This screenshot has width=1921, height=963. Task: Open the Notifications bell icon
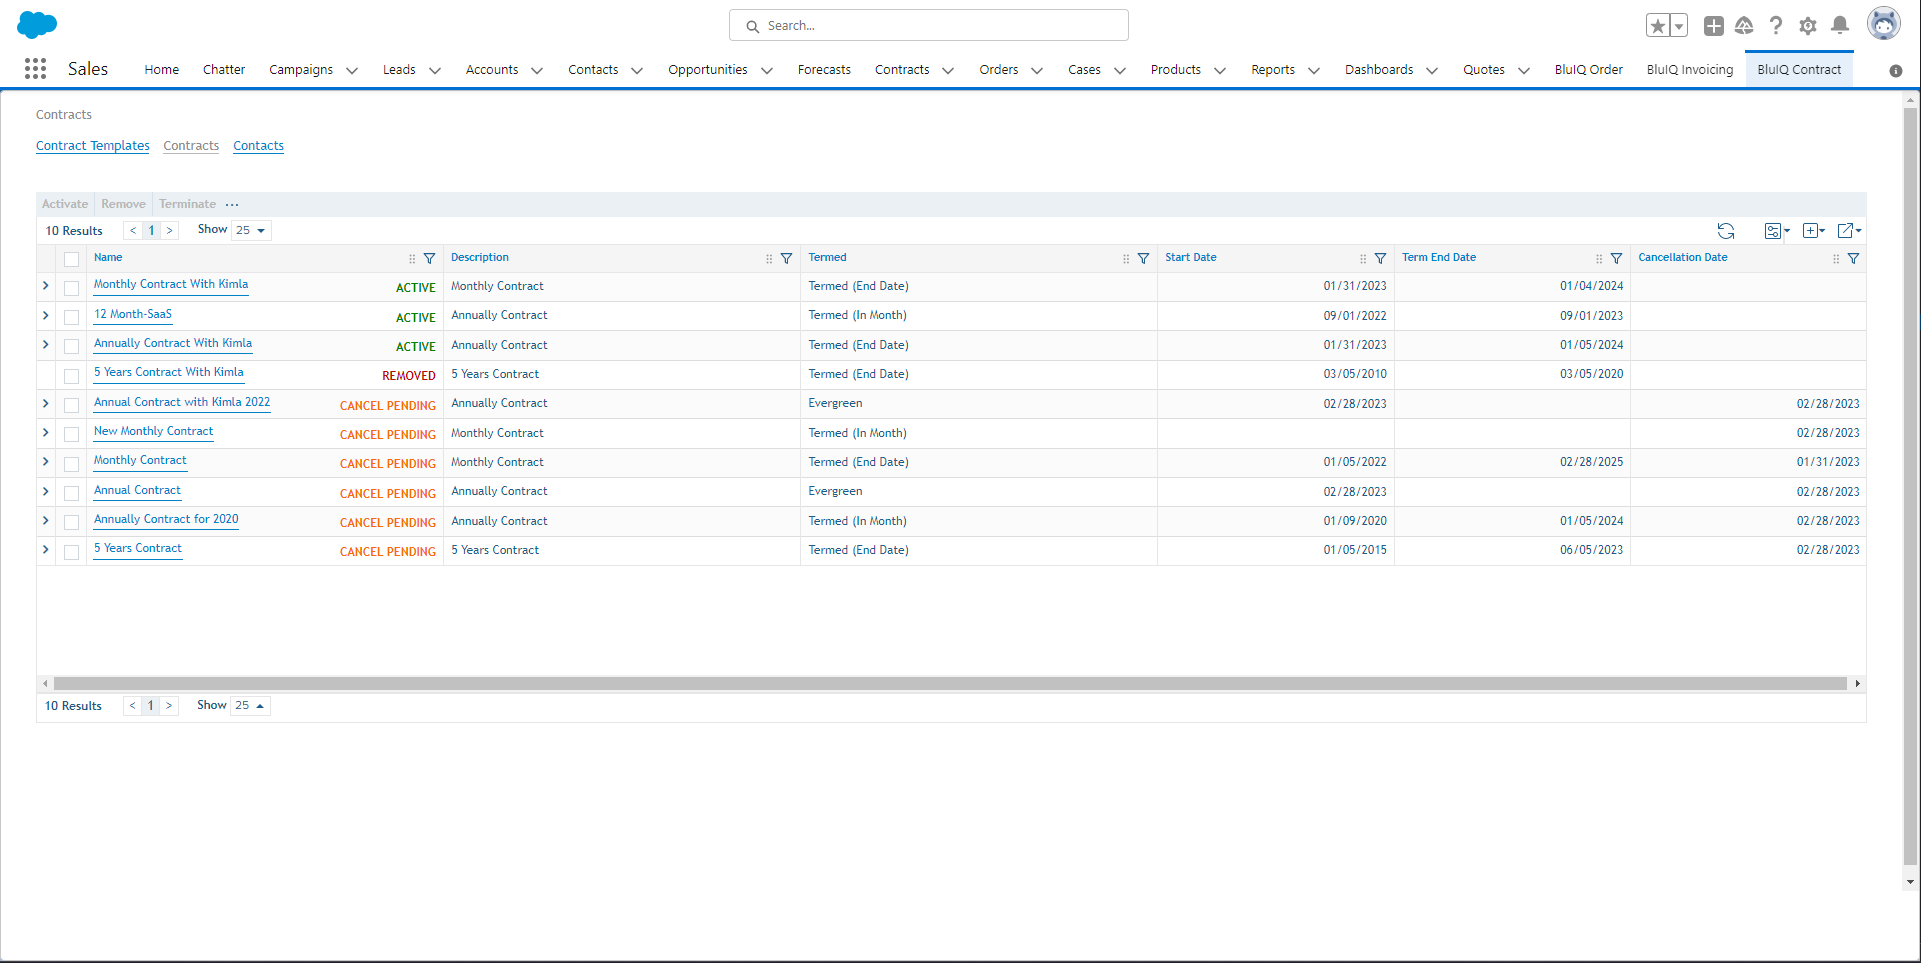coord(1840,26)
